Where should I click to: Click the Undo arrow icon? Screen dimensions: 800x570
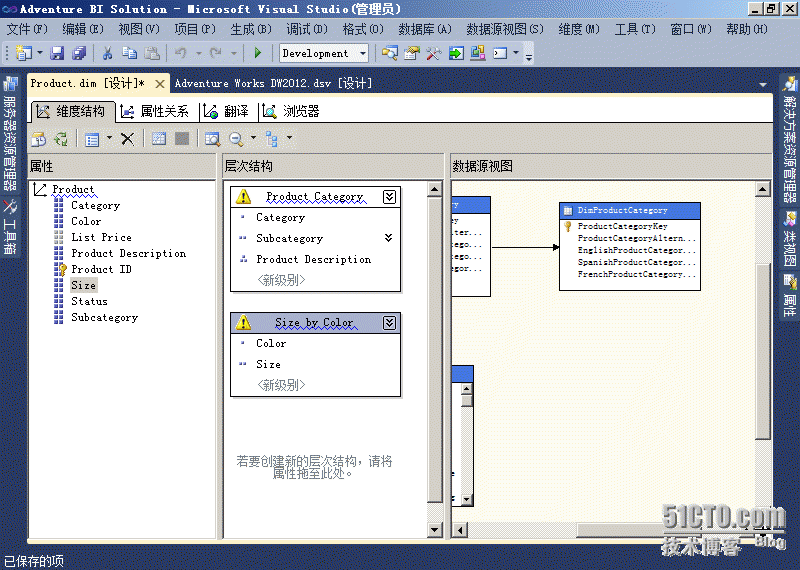coord(180,53)
